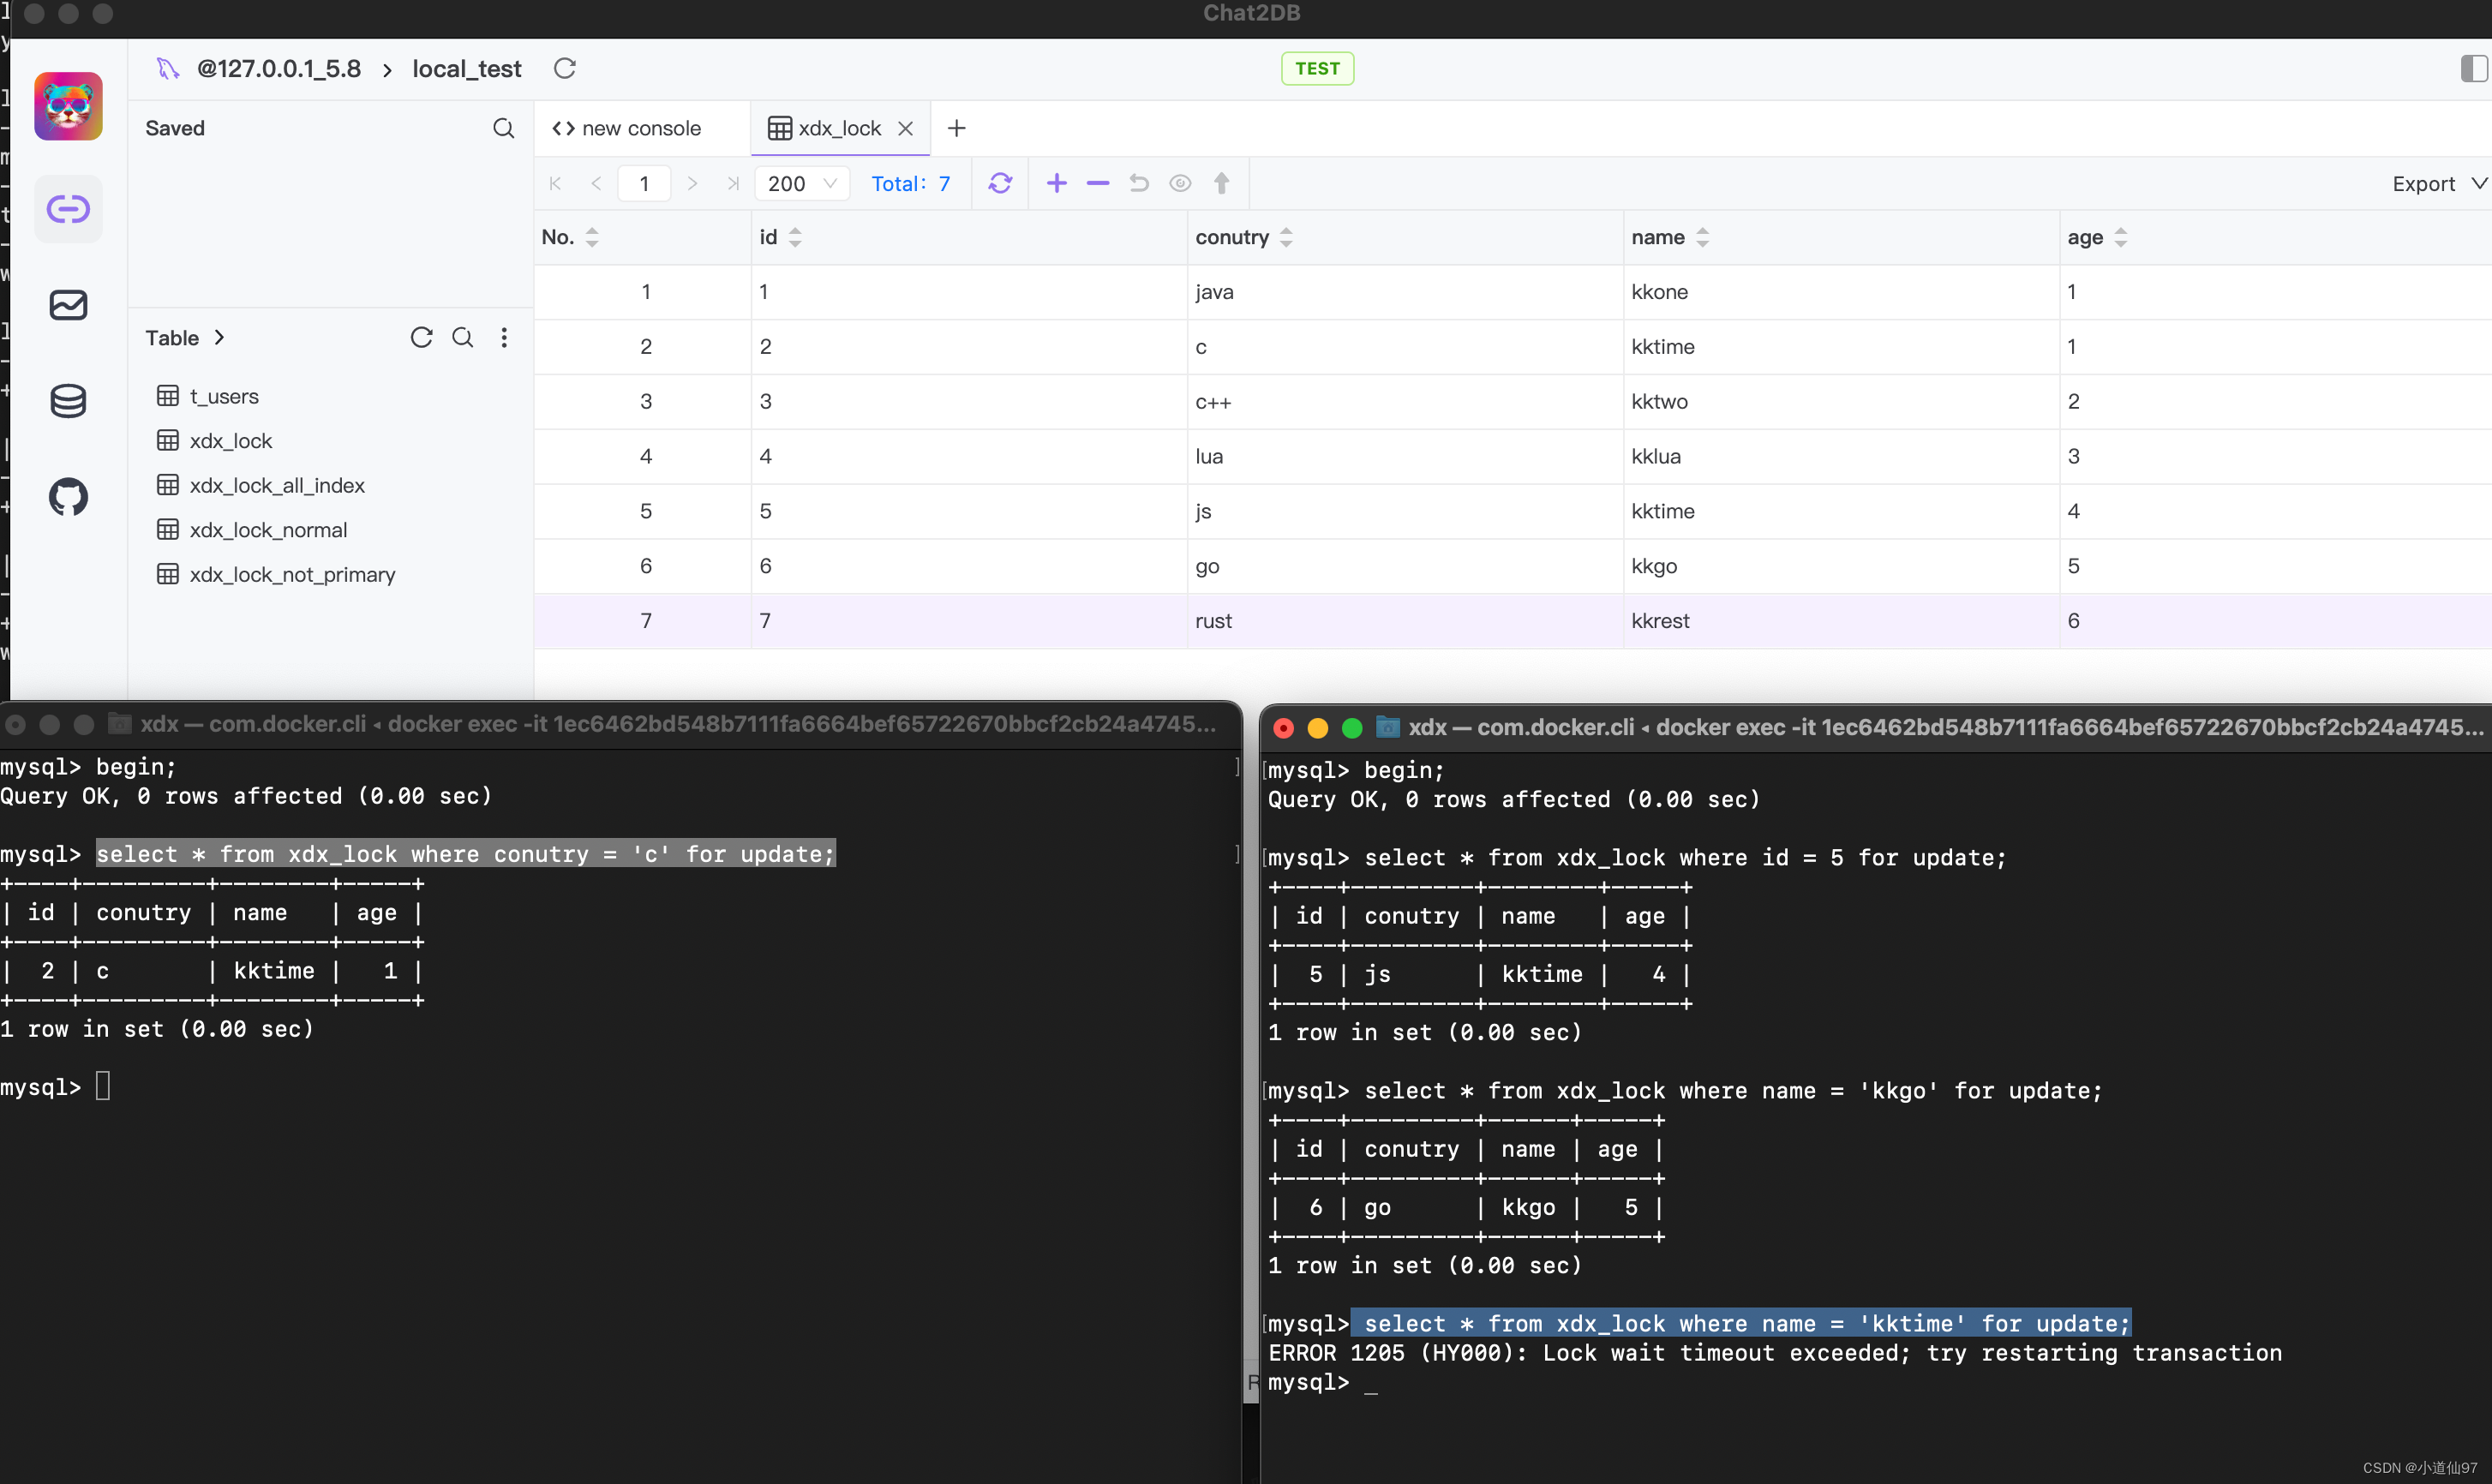This screenshot has height=1484, width=2492.
Task: Click the breadcrumb arrow before local_test
Action: click(x=387, y=69)
